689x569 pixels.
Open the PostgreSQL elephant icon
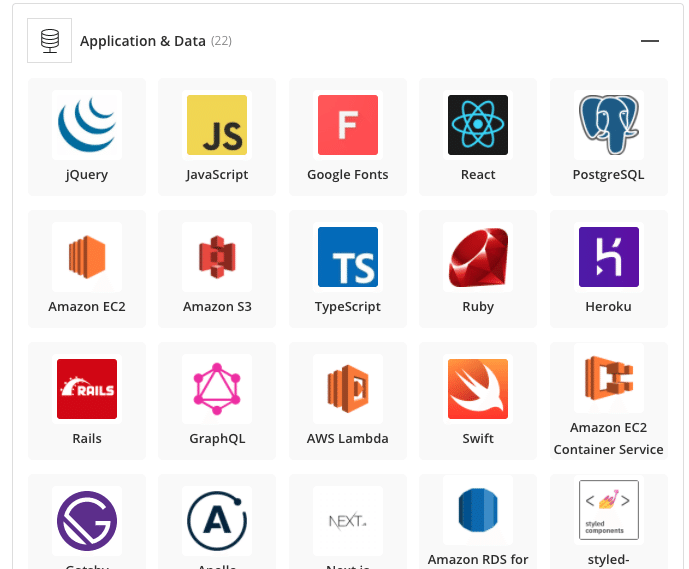coord(609,125)
